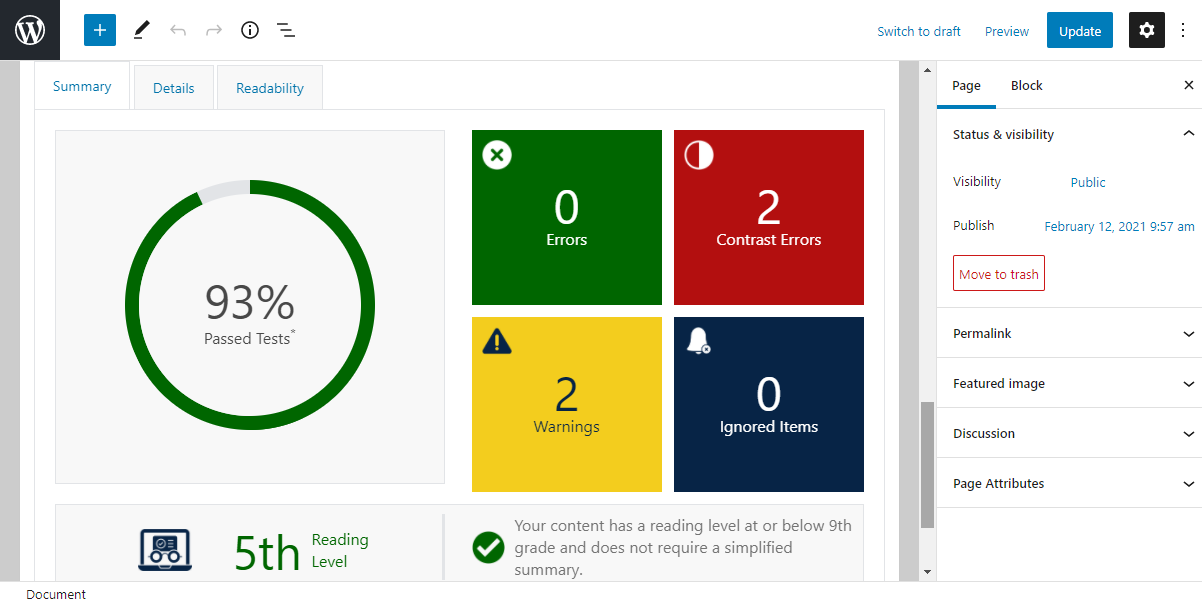Click the bell icon on Ignored Items
Viewport: 1202px width, 606px height.
699,341
